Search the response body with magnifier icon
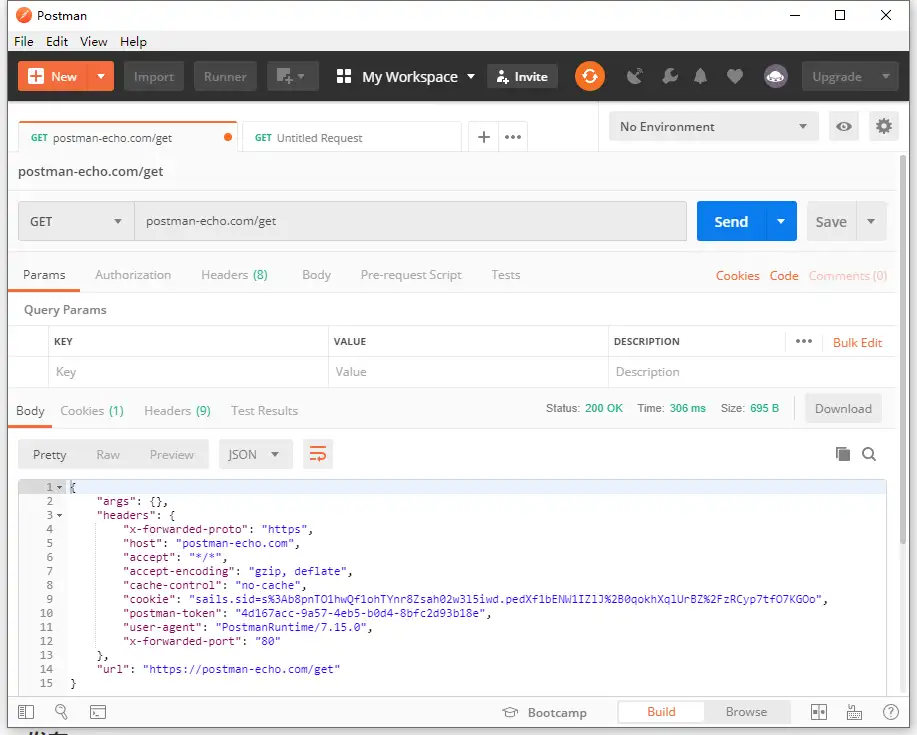The width and height of the screenshot is (917, 735). click(869, 454)
